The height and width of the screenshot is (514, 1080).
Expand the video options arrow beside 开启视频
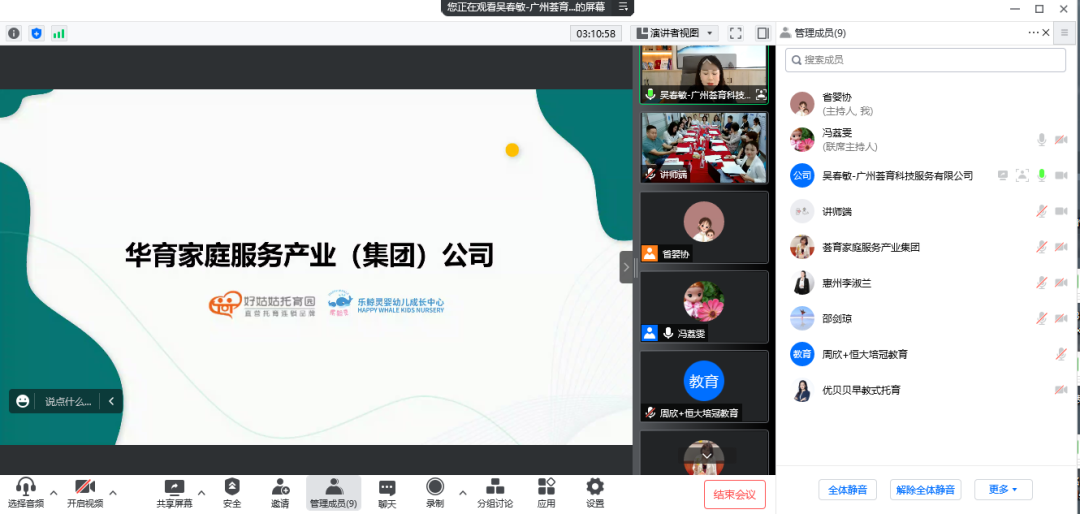tap(113, 493)
